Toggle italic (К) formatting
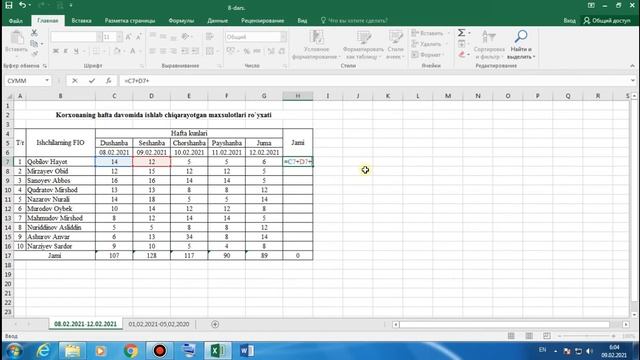 pos(65,51)
